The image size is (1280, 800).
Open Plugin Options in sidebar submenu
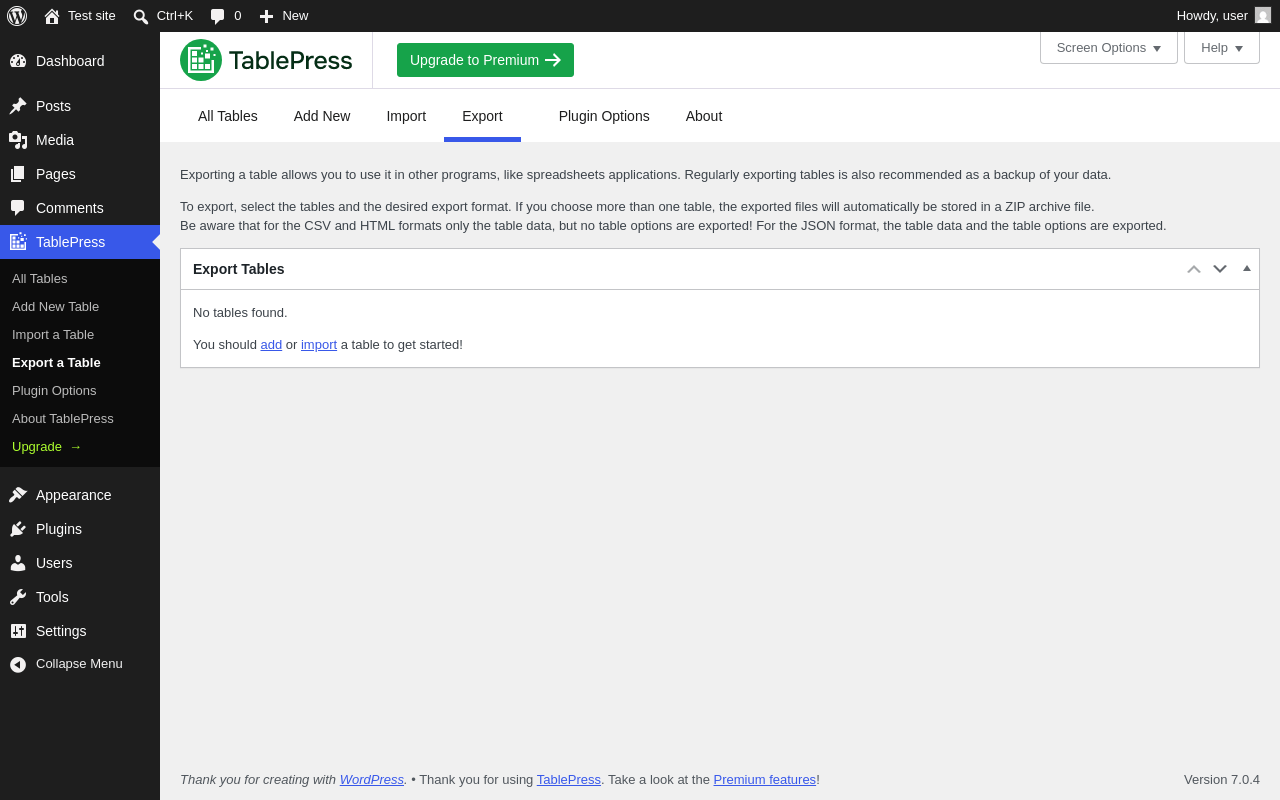pos(80,390)
